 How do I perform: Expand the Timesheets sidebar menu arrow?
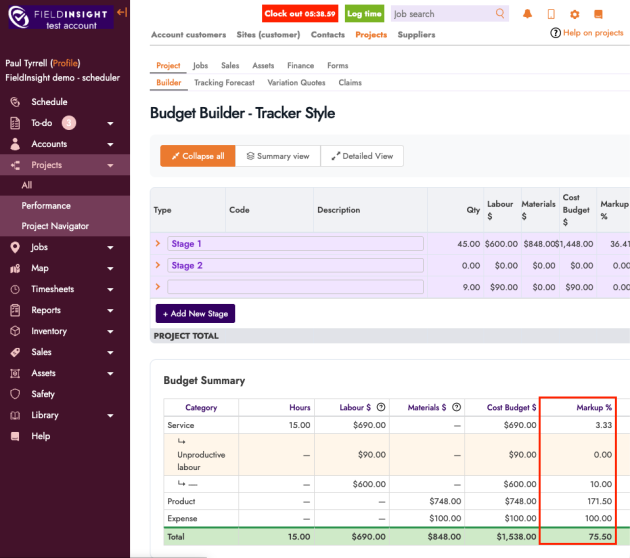[110, 289]
